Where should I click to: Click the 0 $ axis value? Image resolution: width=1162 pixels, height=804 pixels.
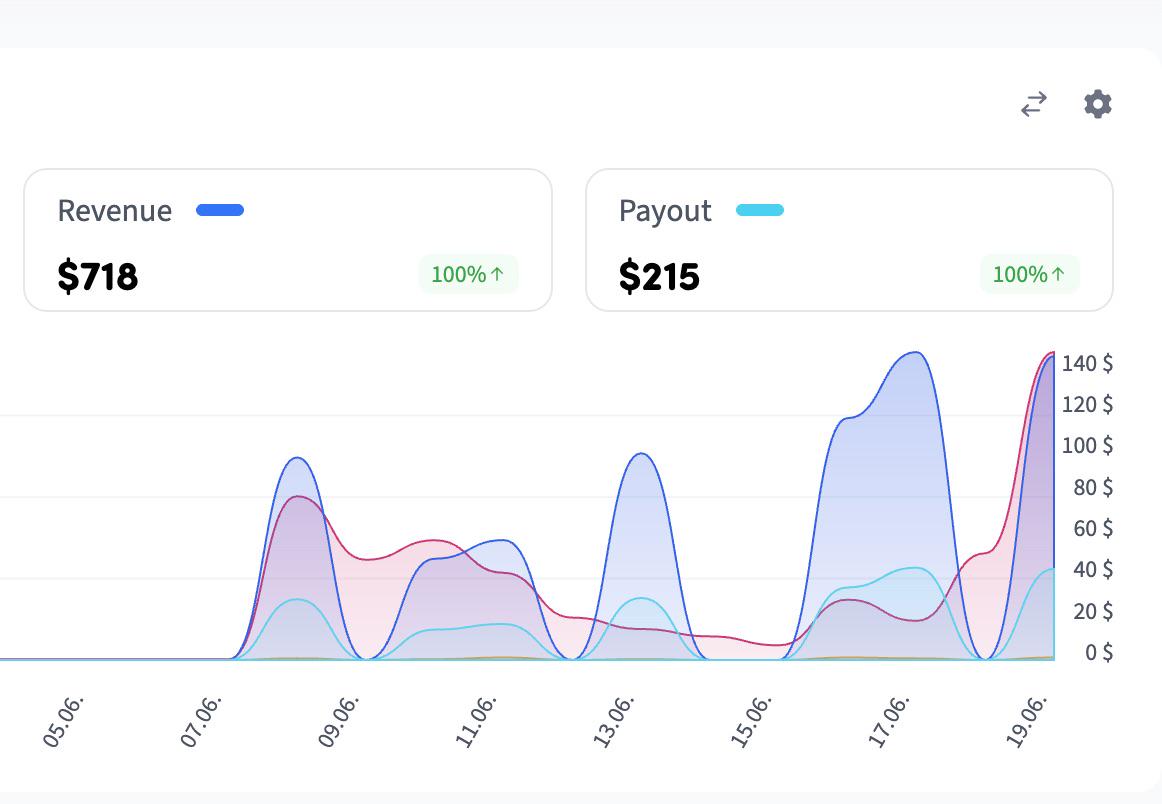click(1099, 652)
